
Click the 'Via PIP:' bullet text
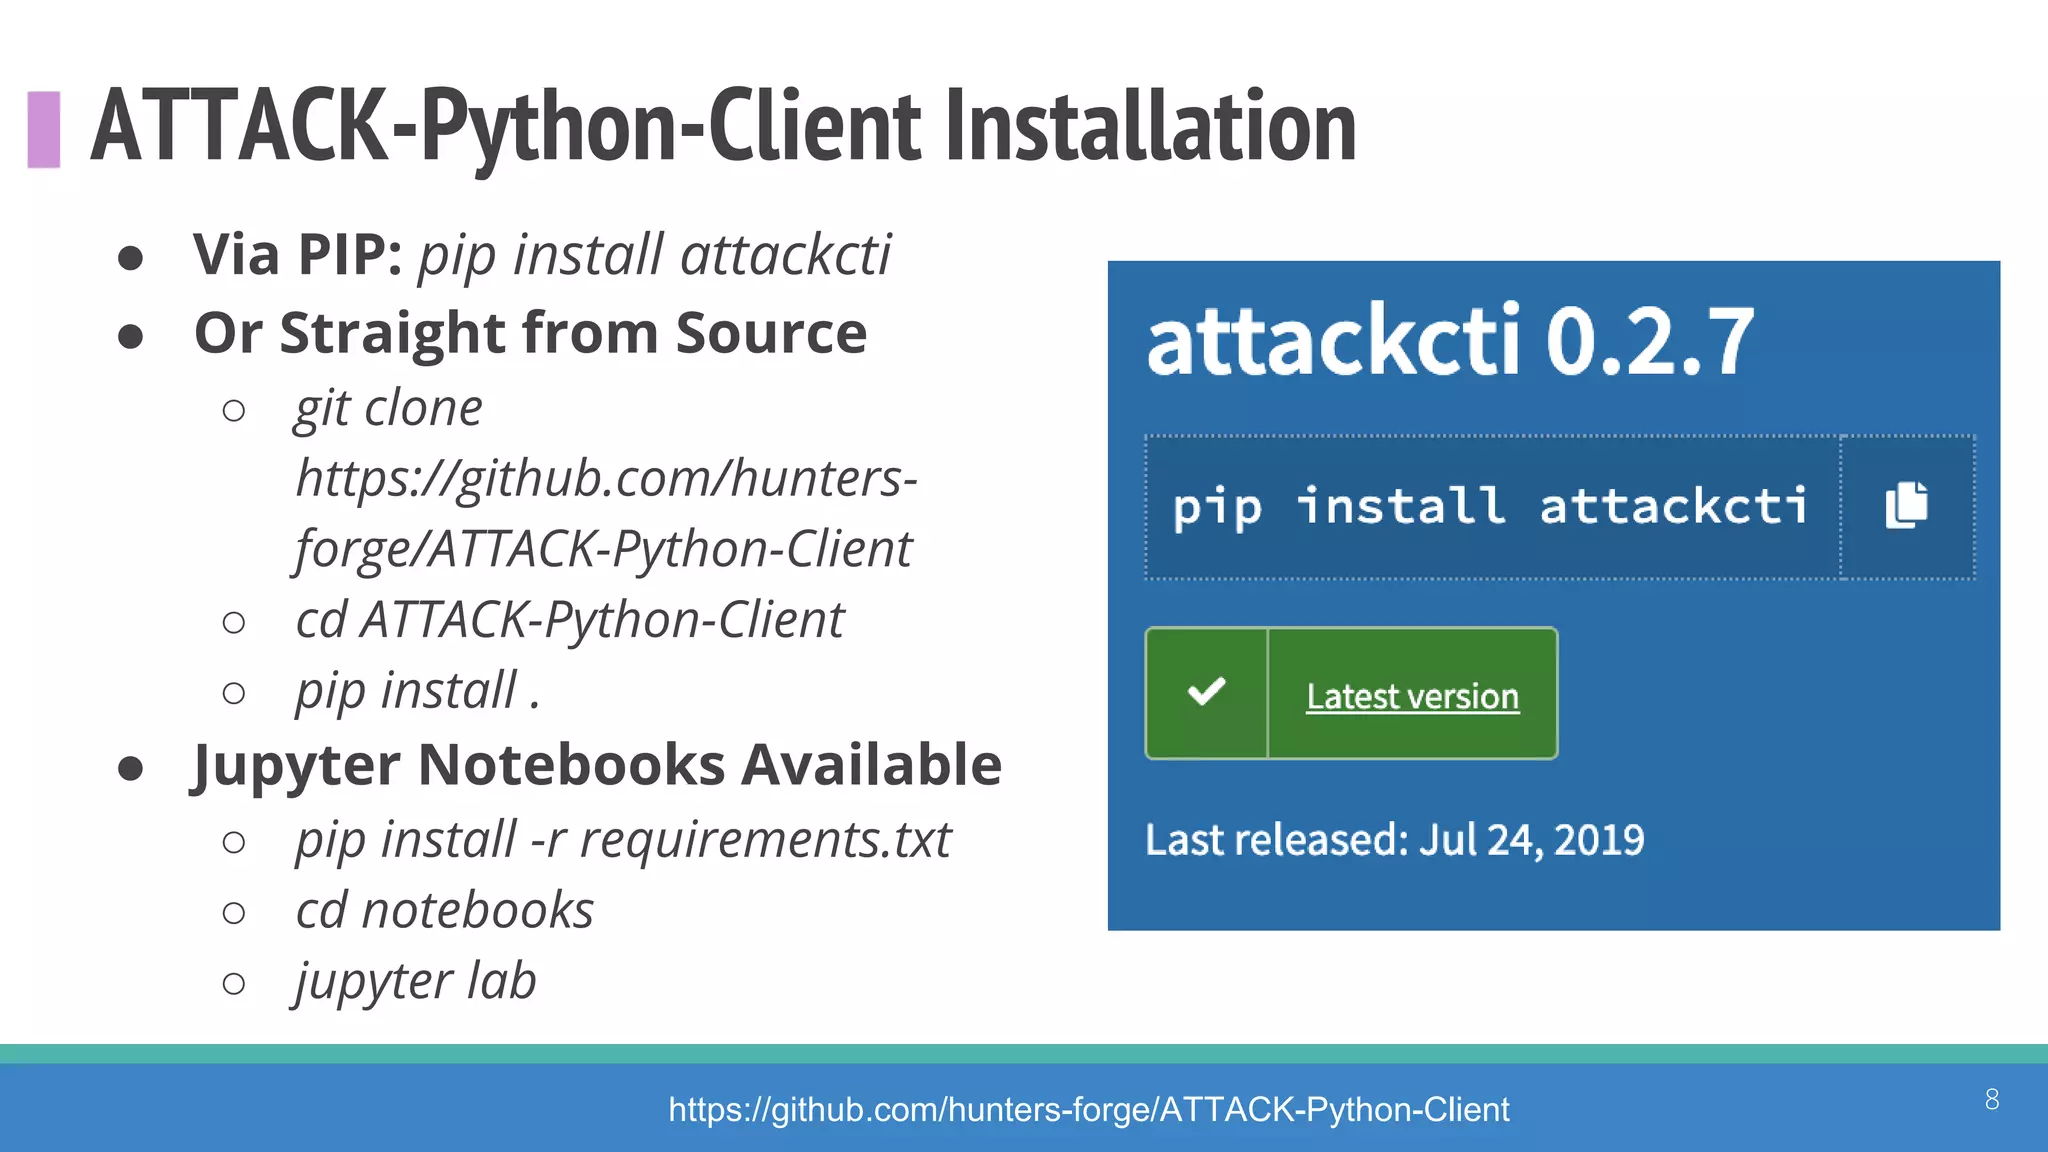coord(298,254)
